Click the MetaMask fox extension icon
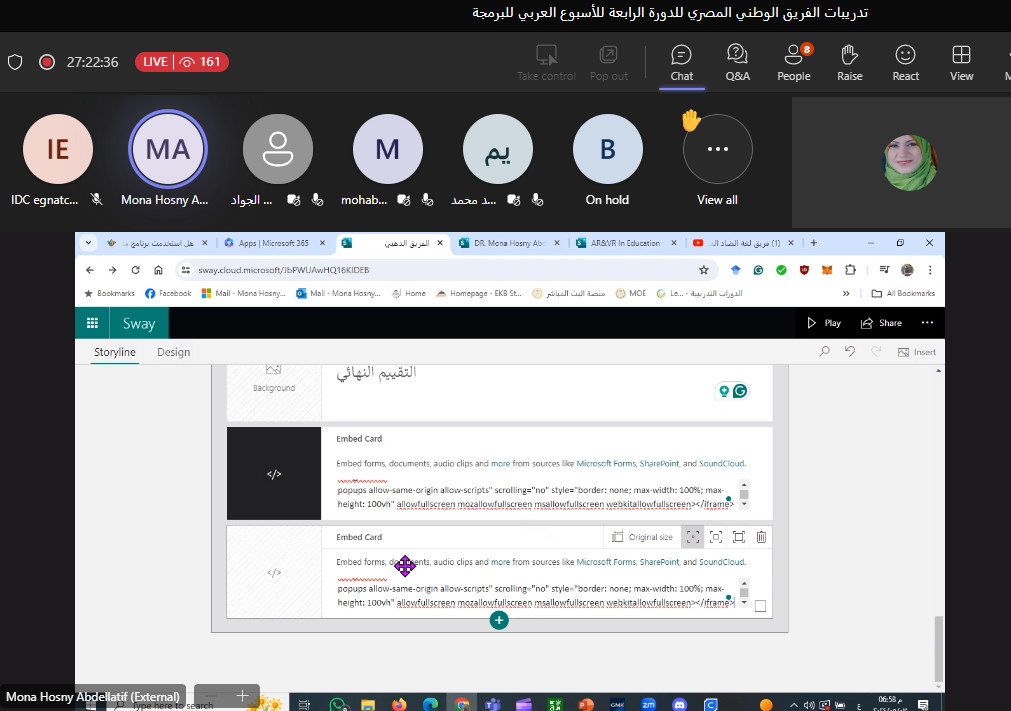 [x=827, y=270]
